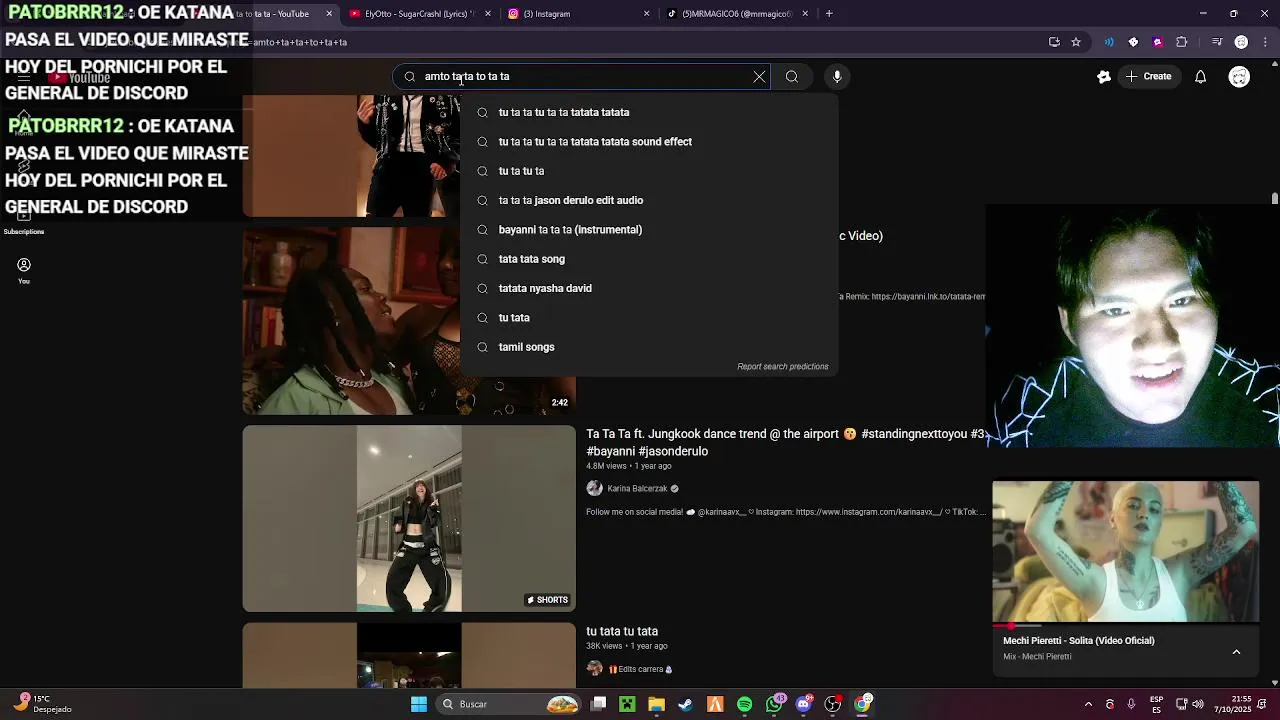Bookmark this page with the star icon
This screenshot has width=1280, height=720.
click(x=1076, y=42)
